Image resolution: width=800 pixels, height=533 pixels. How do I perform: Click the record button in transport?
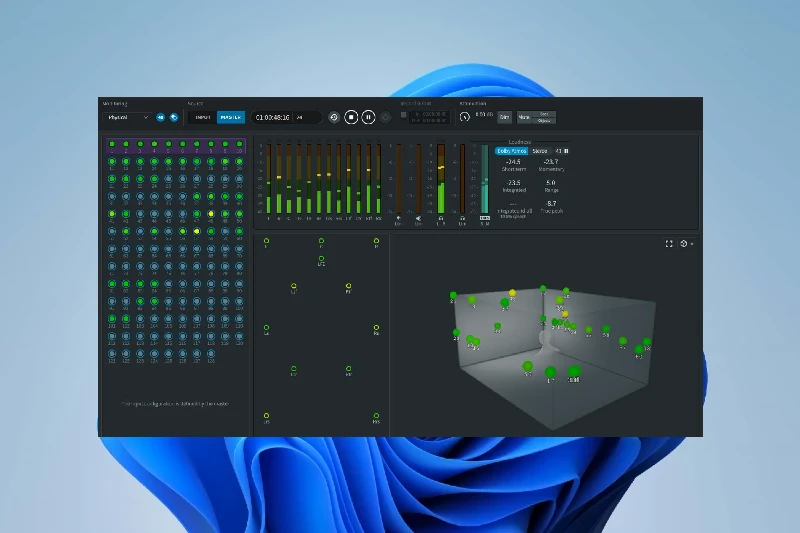point(385,117)
